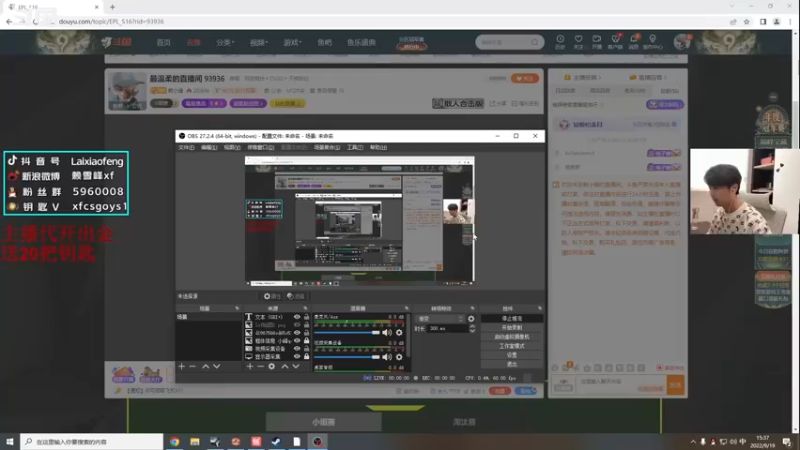Click 启动虚拟摄像机 button in OBS controls
The height and width of the screenshot is (450, 800).
tap(512, 337)
